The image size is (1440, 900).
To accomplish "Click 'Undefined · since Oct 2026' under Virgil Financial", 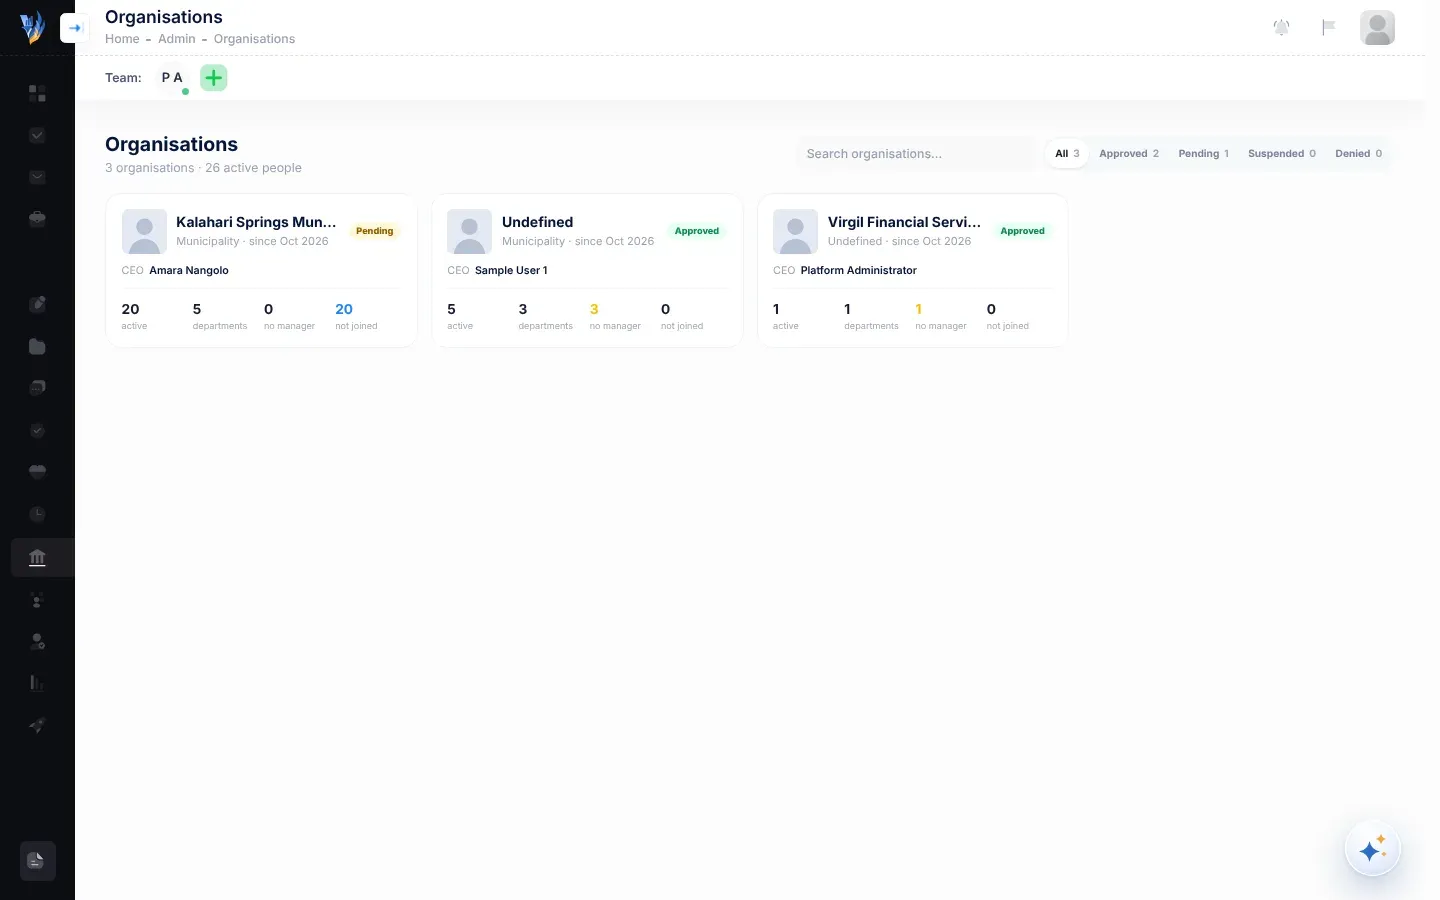I will [x=899, y=242].
